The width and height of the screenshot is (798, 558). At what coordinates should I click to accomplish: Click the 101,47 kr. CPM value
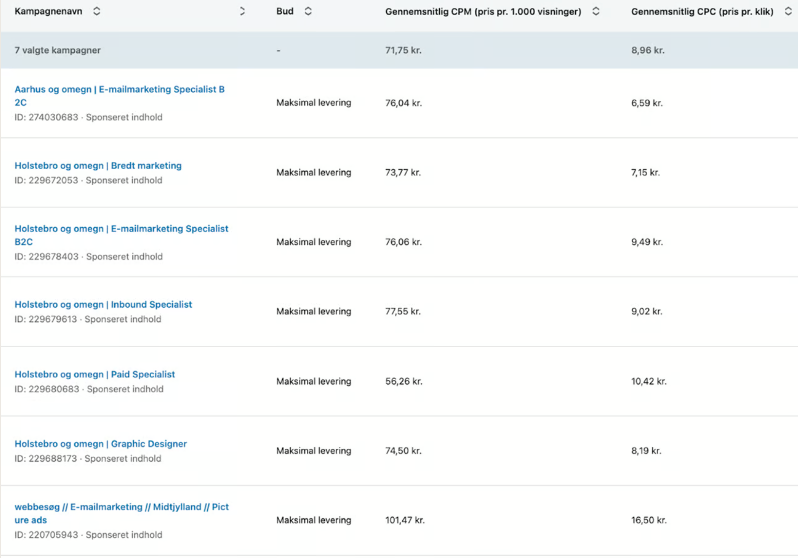coord(405,520)
